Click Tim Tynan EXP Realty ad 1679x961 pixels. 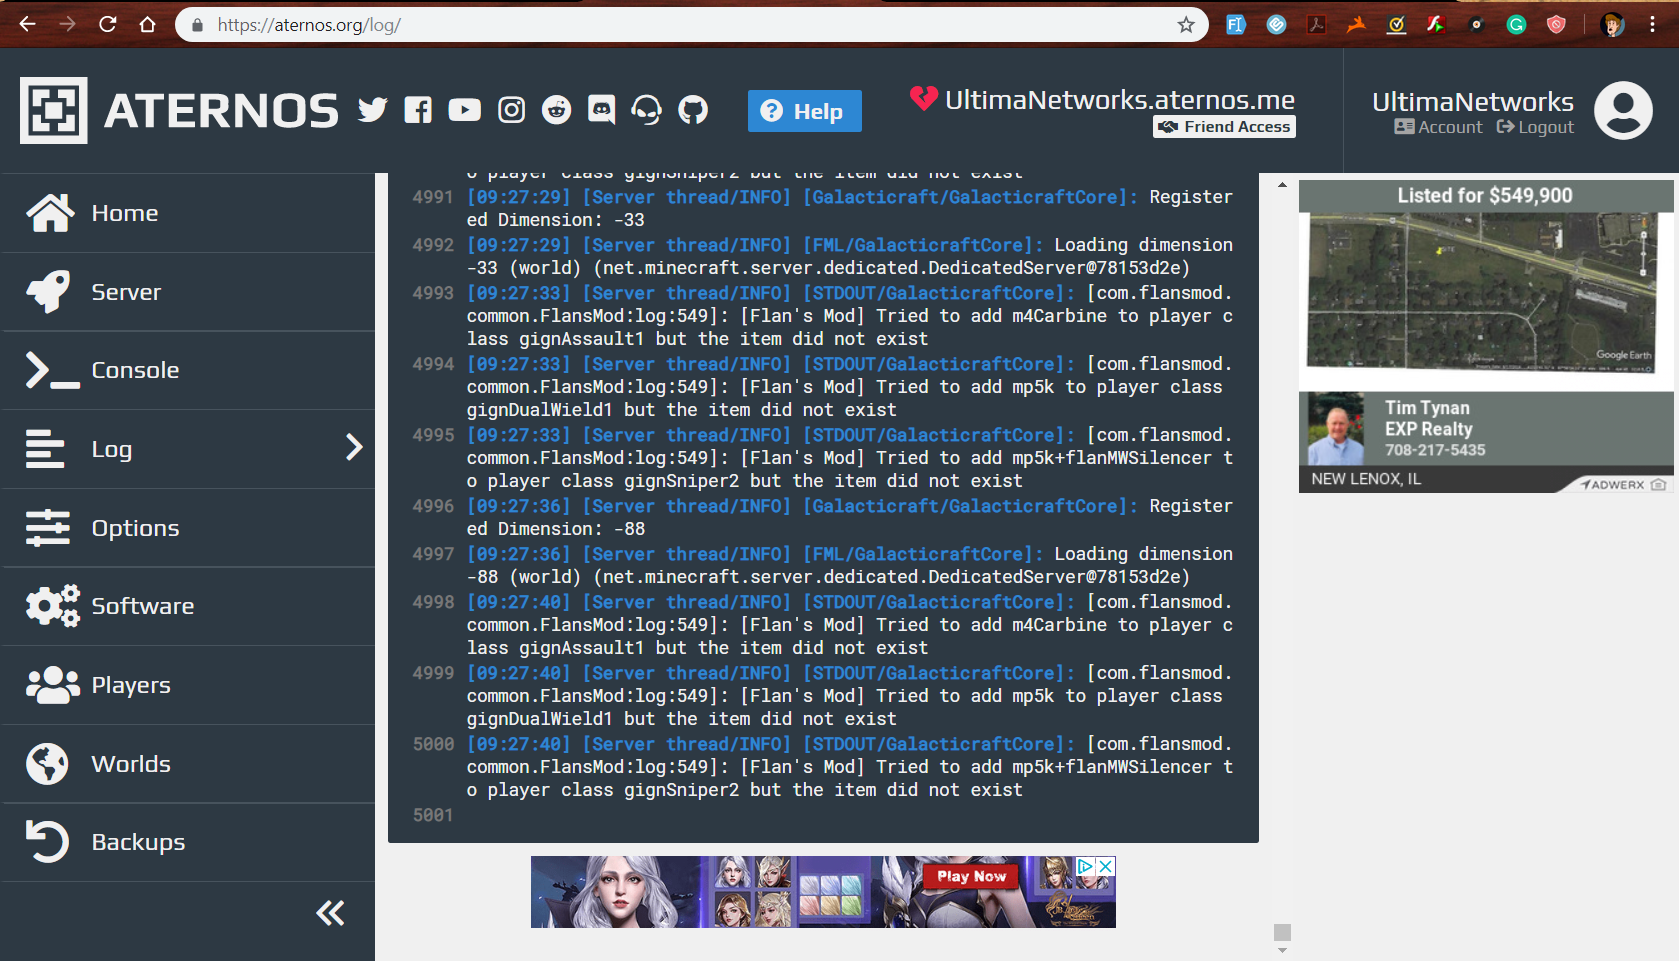pyautogui.click(x=1486, y=429)
